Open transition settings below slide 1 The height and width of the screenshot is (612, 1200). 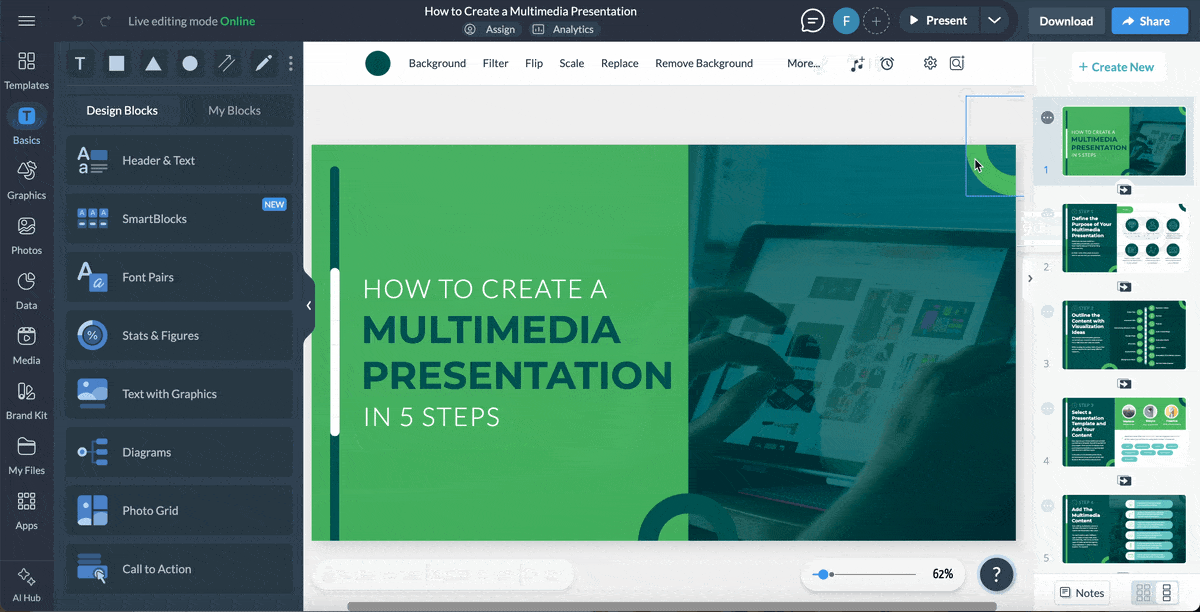[x=1125, y=189]
